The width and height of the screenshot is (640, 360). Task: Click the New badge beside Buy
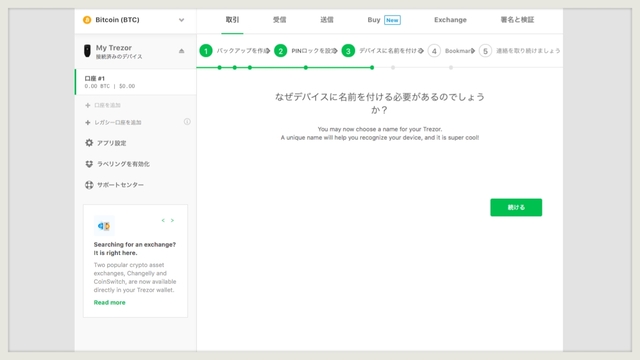point(392,20)
